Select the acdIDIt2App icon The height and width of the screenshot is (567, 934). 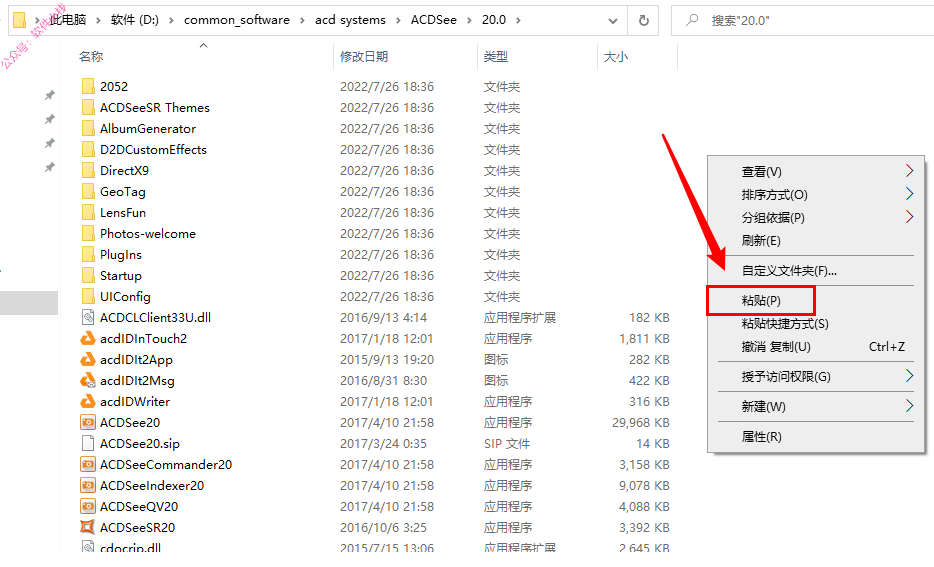[x=88, y=359]
